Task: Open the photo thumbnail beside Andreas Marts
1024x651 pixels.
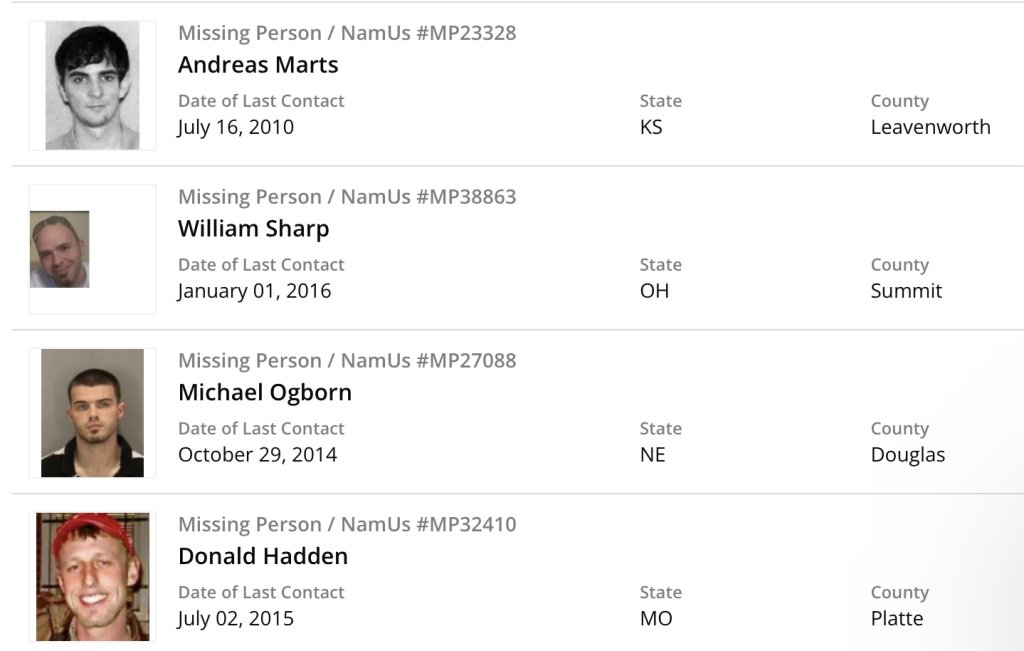Action: 92,86
